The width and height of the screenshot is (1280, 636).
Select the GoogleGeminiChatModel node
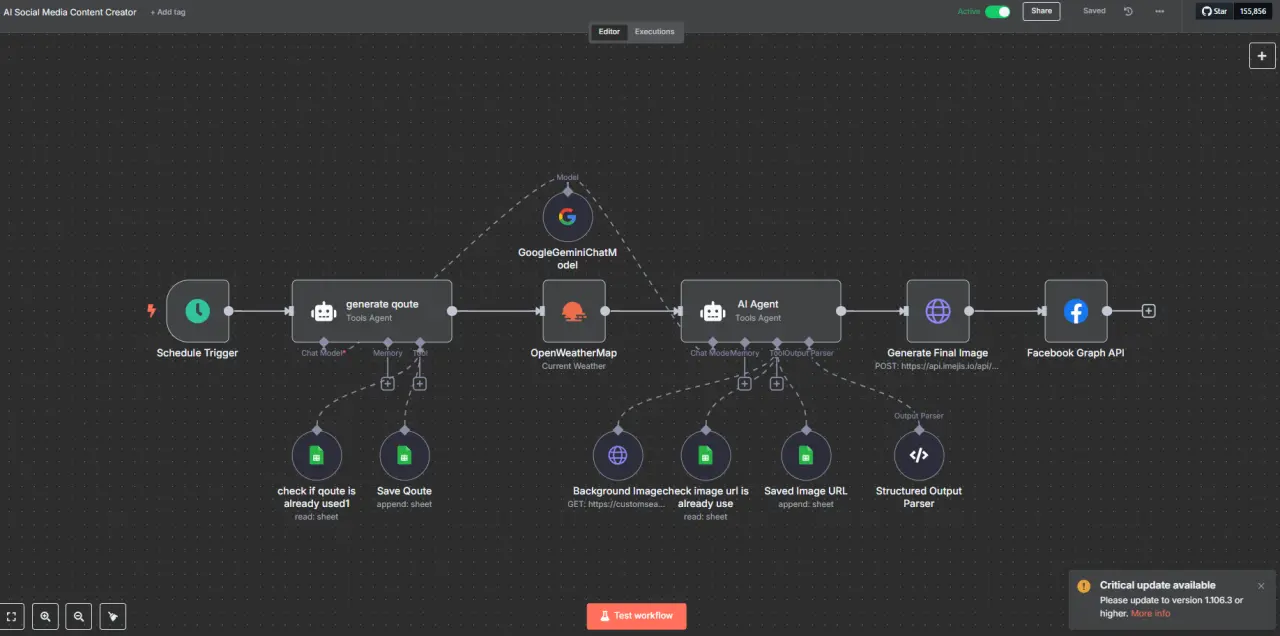point(568,216)
